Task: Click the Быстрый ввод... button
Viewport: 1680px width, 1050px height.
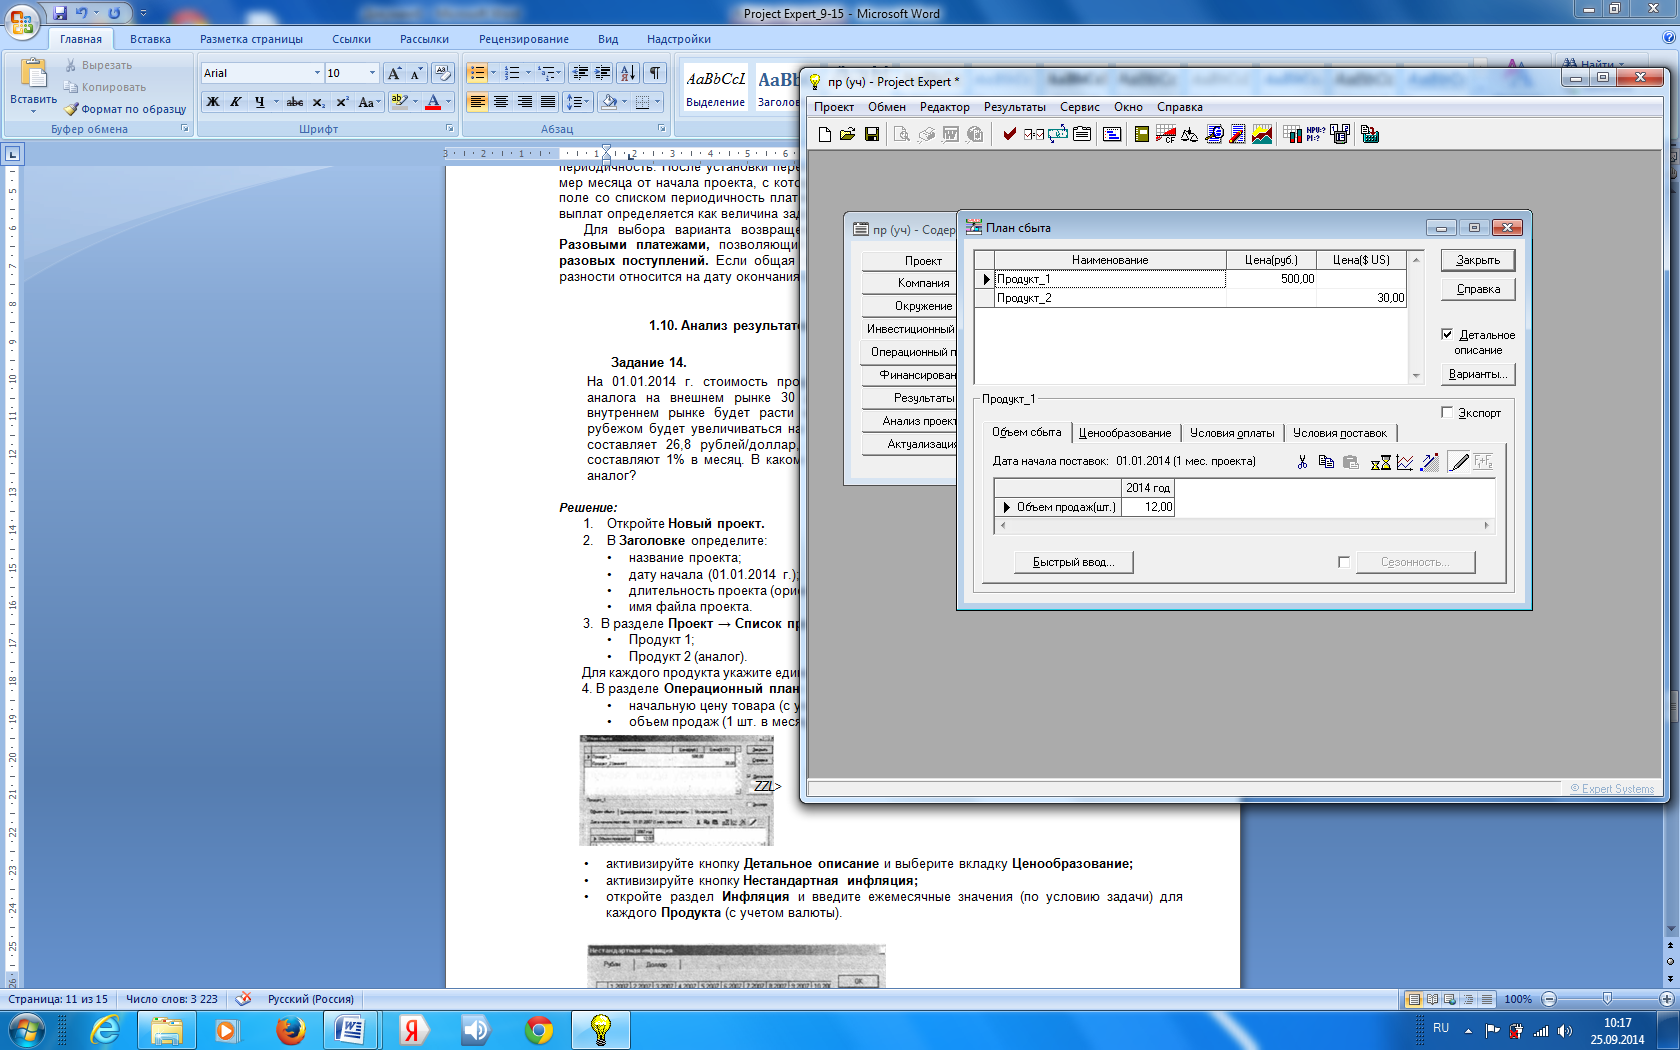Action: click(x=1073, y=562)
